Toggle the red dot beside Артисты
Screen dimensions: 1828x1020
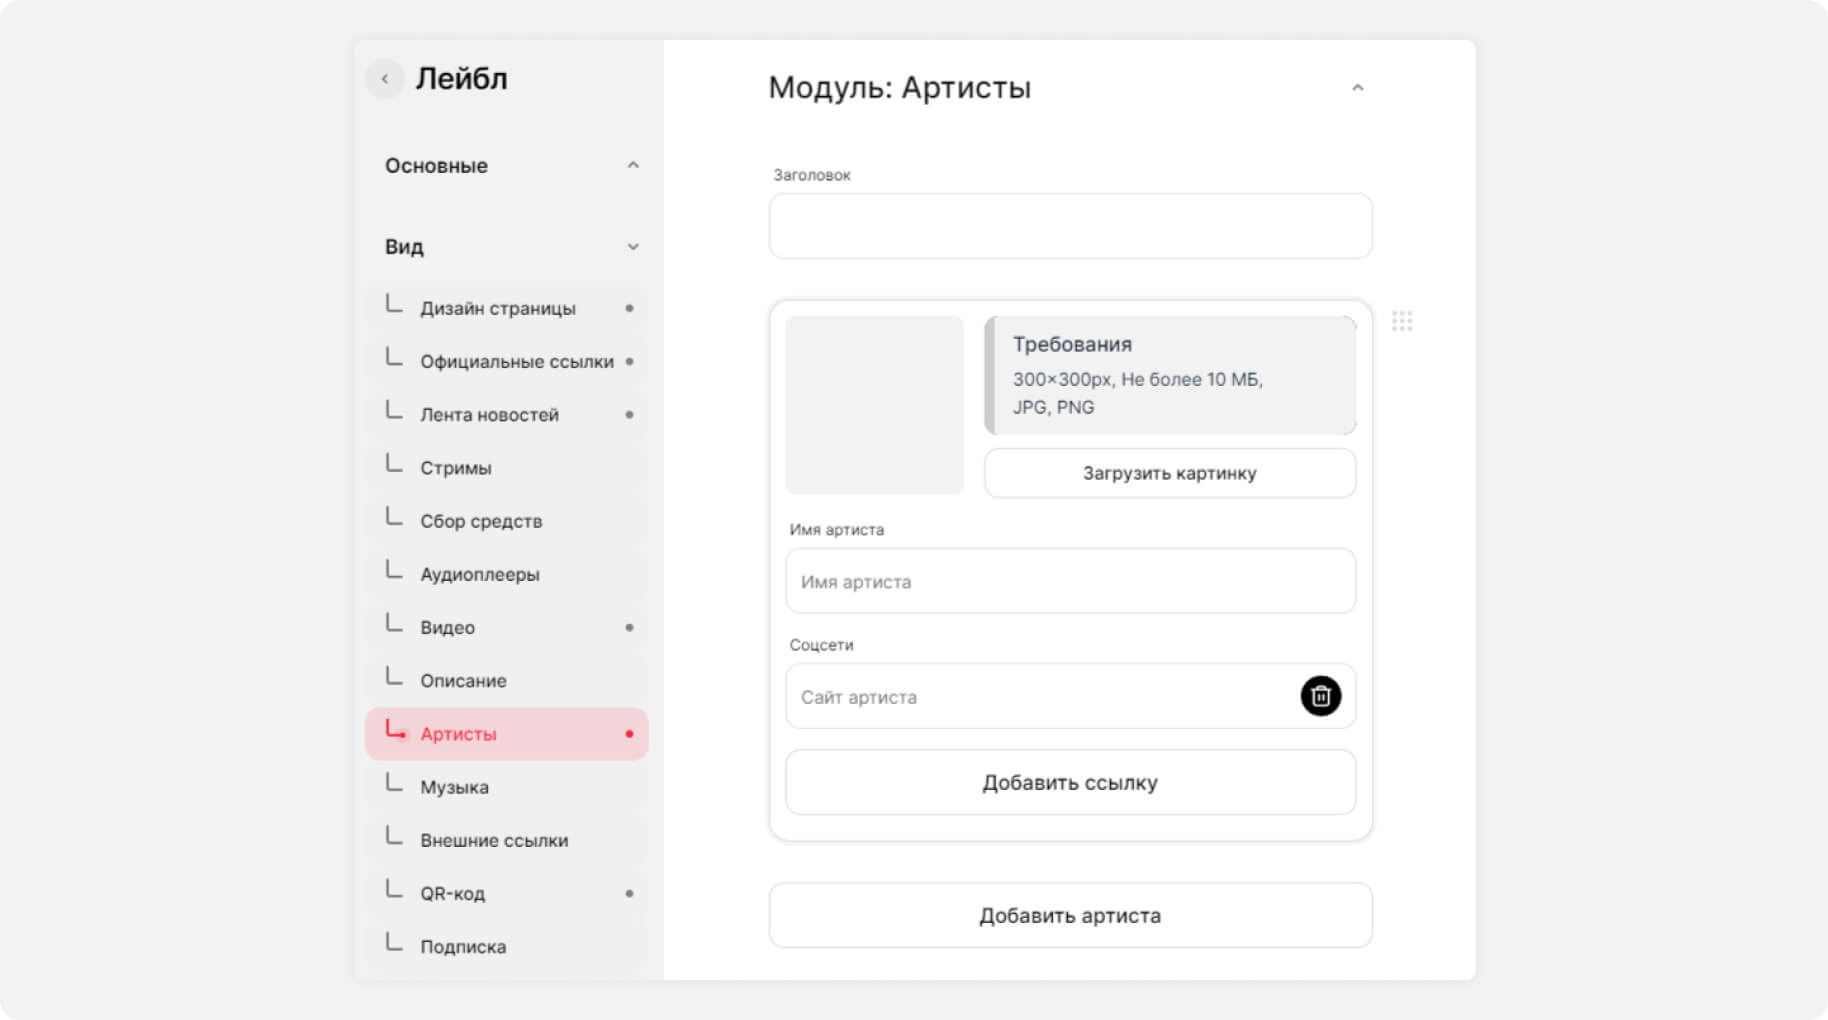click(629, 734)
